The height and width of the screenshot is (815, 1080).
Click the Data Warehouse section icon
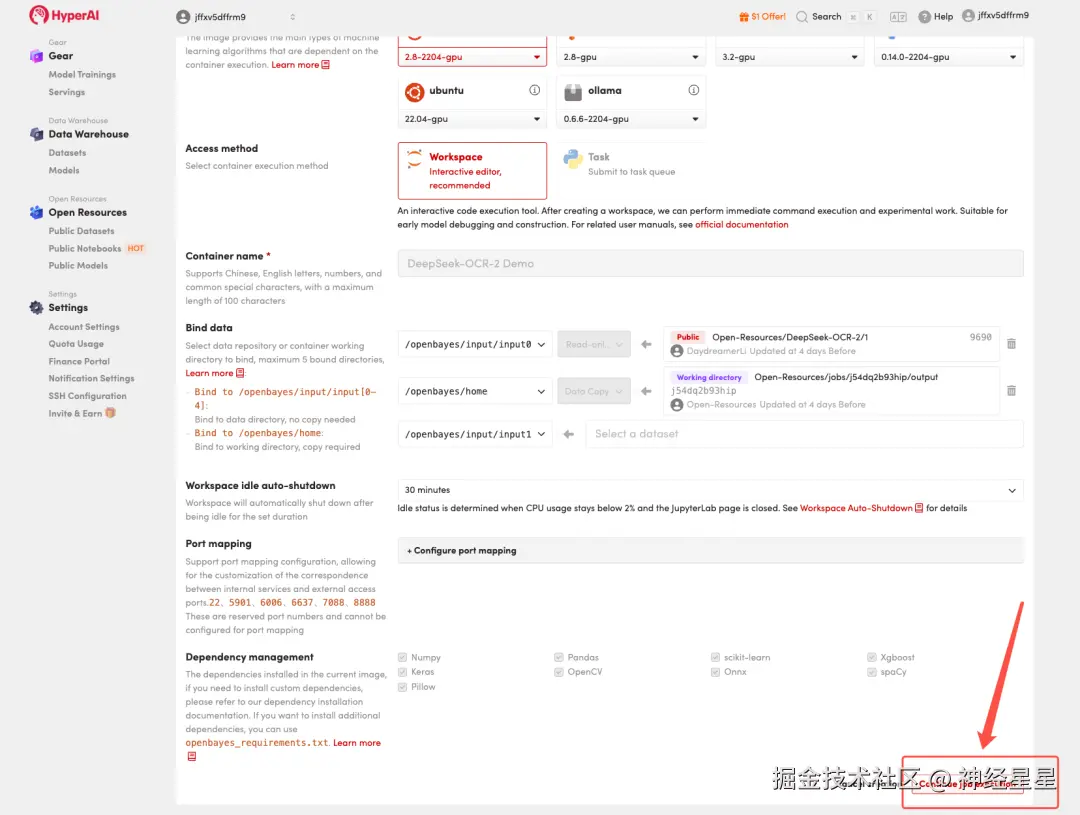(37, 134)
